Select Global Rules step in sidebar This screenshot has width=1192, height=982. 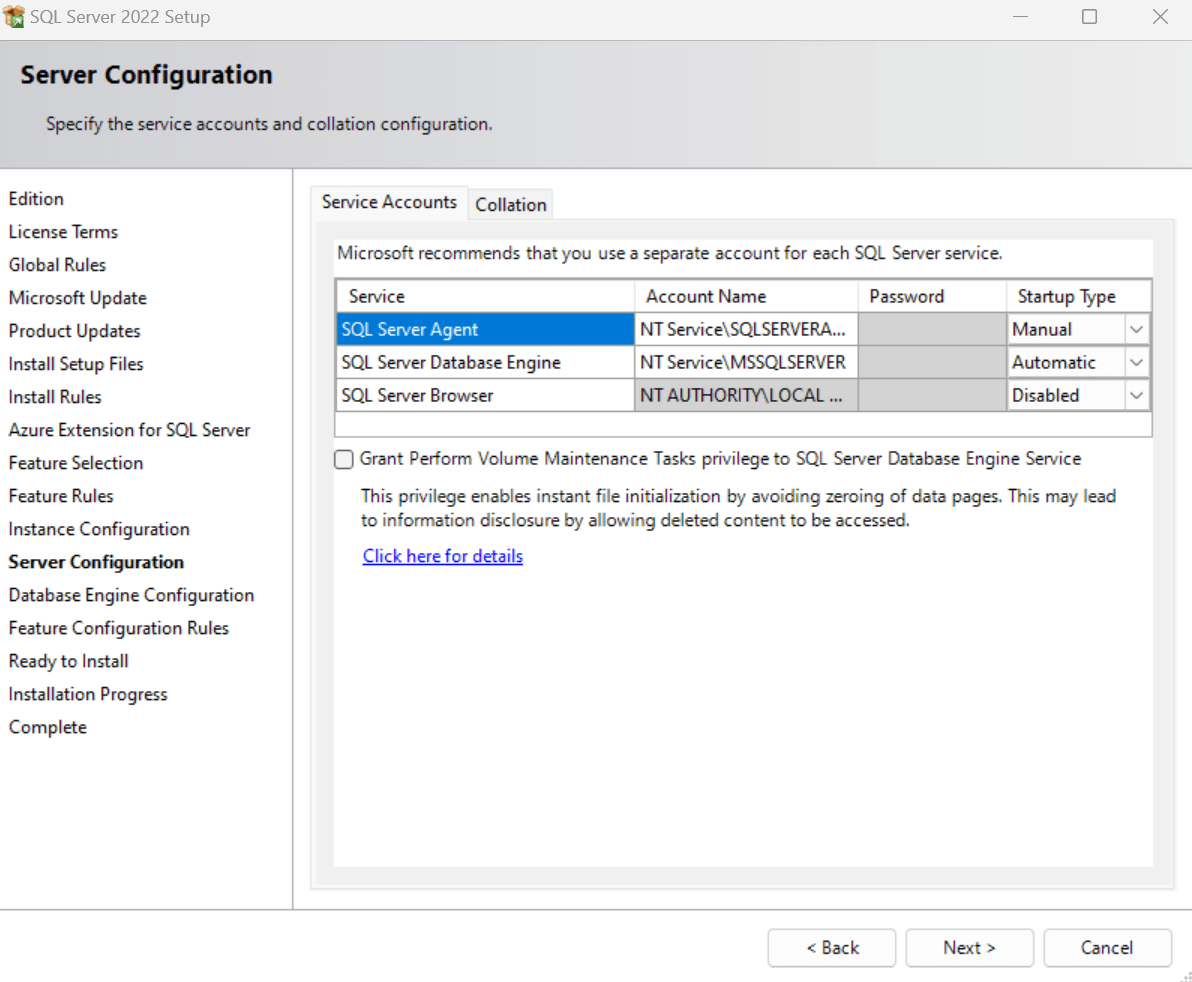tap(57, 265)
